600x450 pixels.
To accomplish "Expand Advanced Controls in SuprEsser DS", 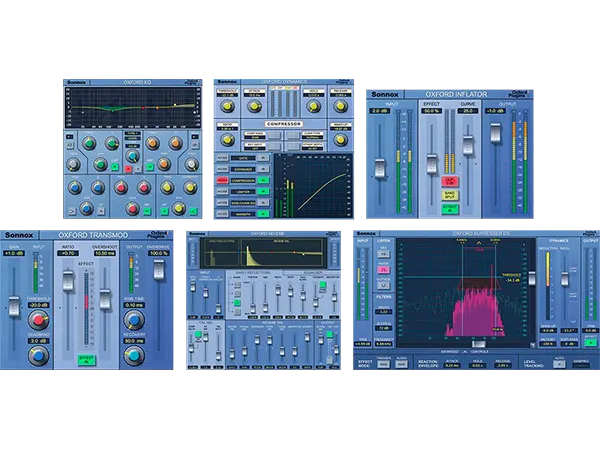I will point(465,351).
